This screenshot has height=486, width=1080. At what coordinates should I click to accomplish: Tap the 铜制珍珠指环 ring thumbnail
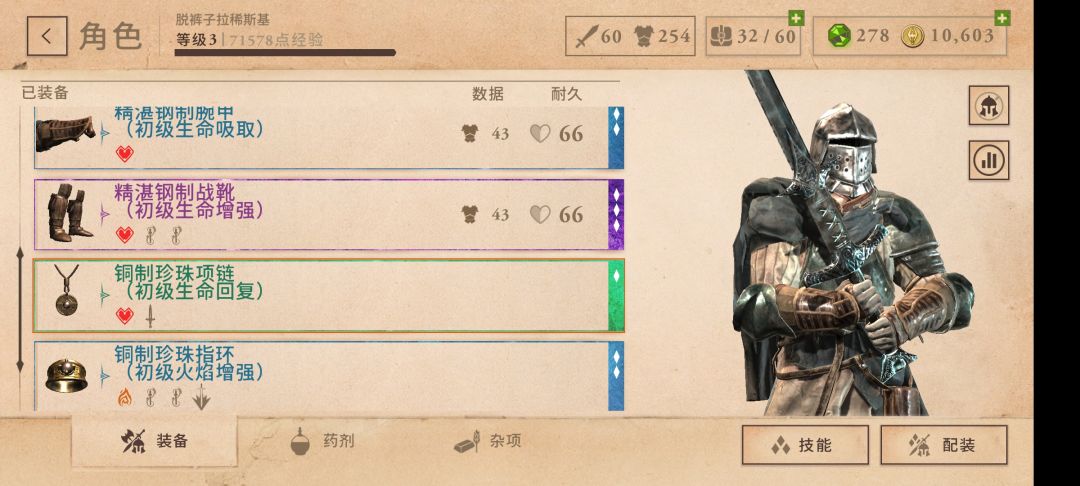tap(66, 376)
